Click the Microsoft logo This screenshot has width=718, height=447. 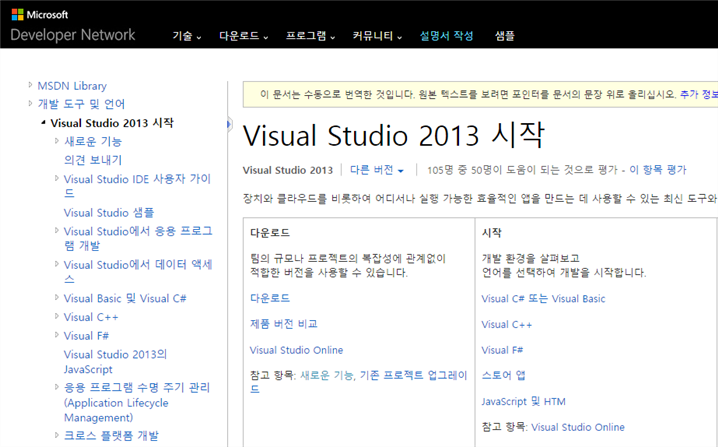[x=40, y=15]
